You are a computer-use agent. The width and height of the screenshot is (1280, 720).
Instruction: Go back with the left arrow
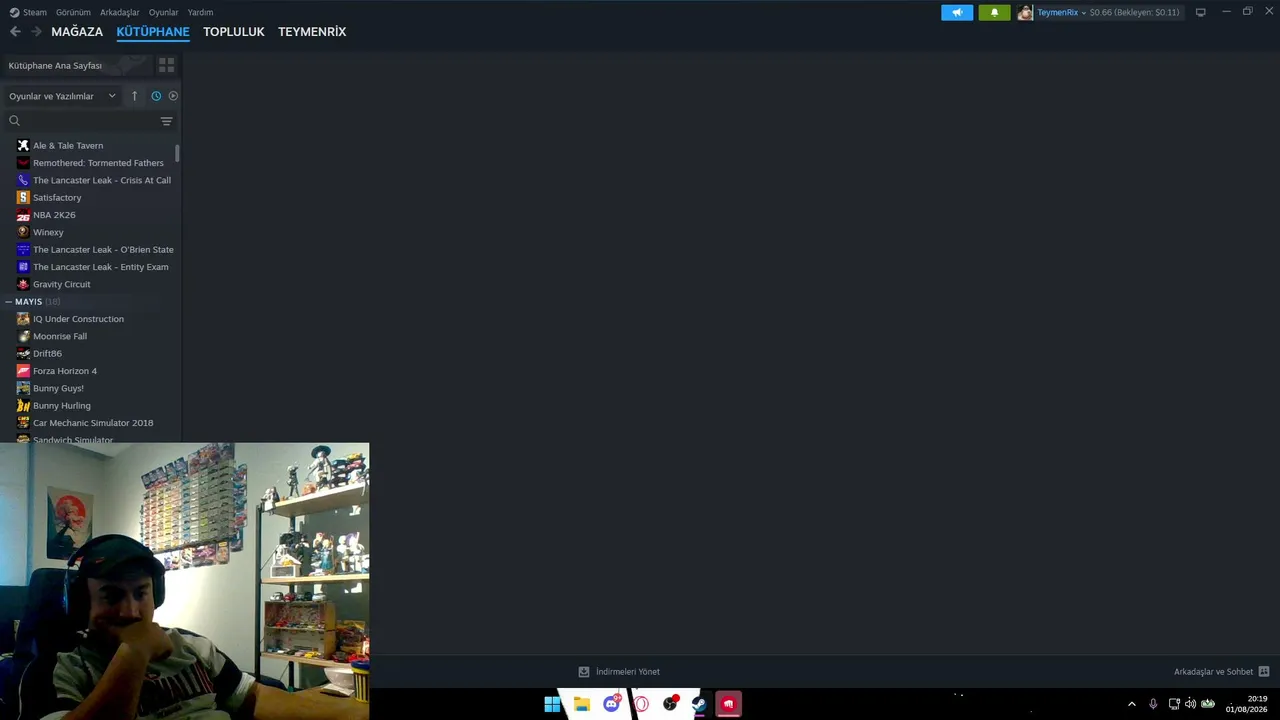point(15,32)
